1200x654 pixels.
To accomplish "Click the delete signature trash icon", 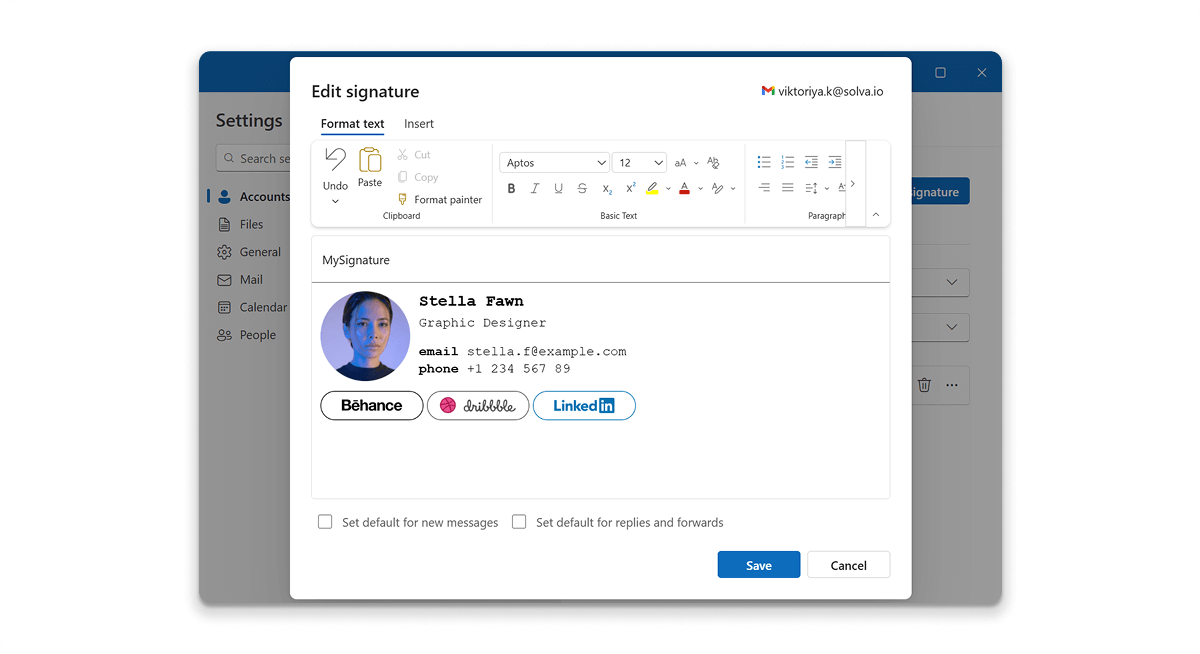I will pyautogui.click(x=923, y=384).
